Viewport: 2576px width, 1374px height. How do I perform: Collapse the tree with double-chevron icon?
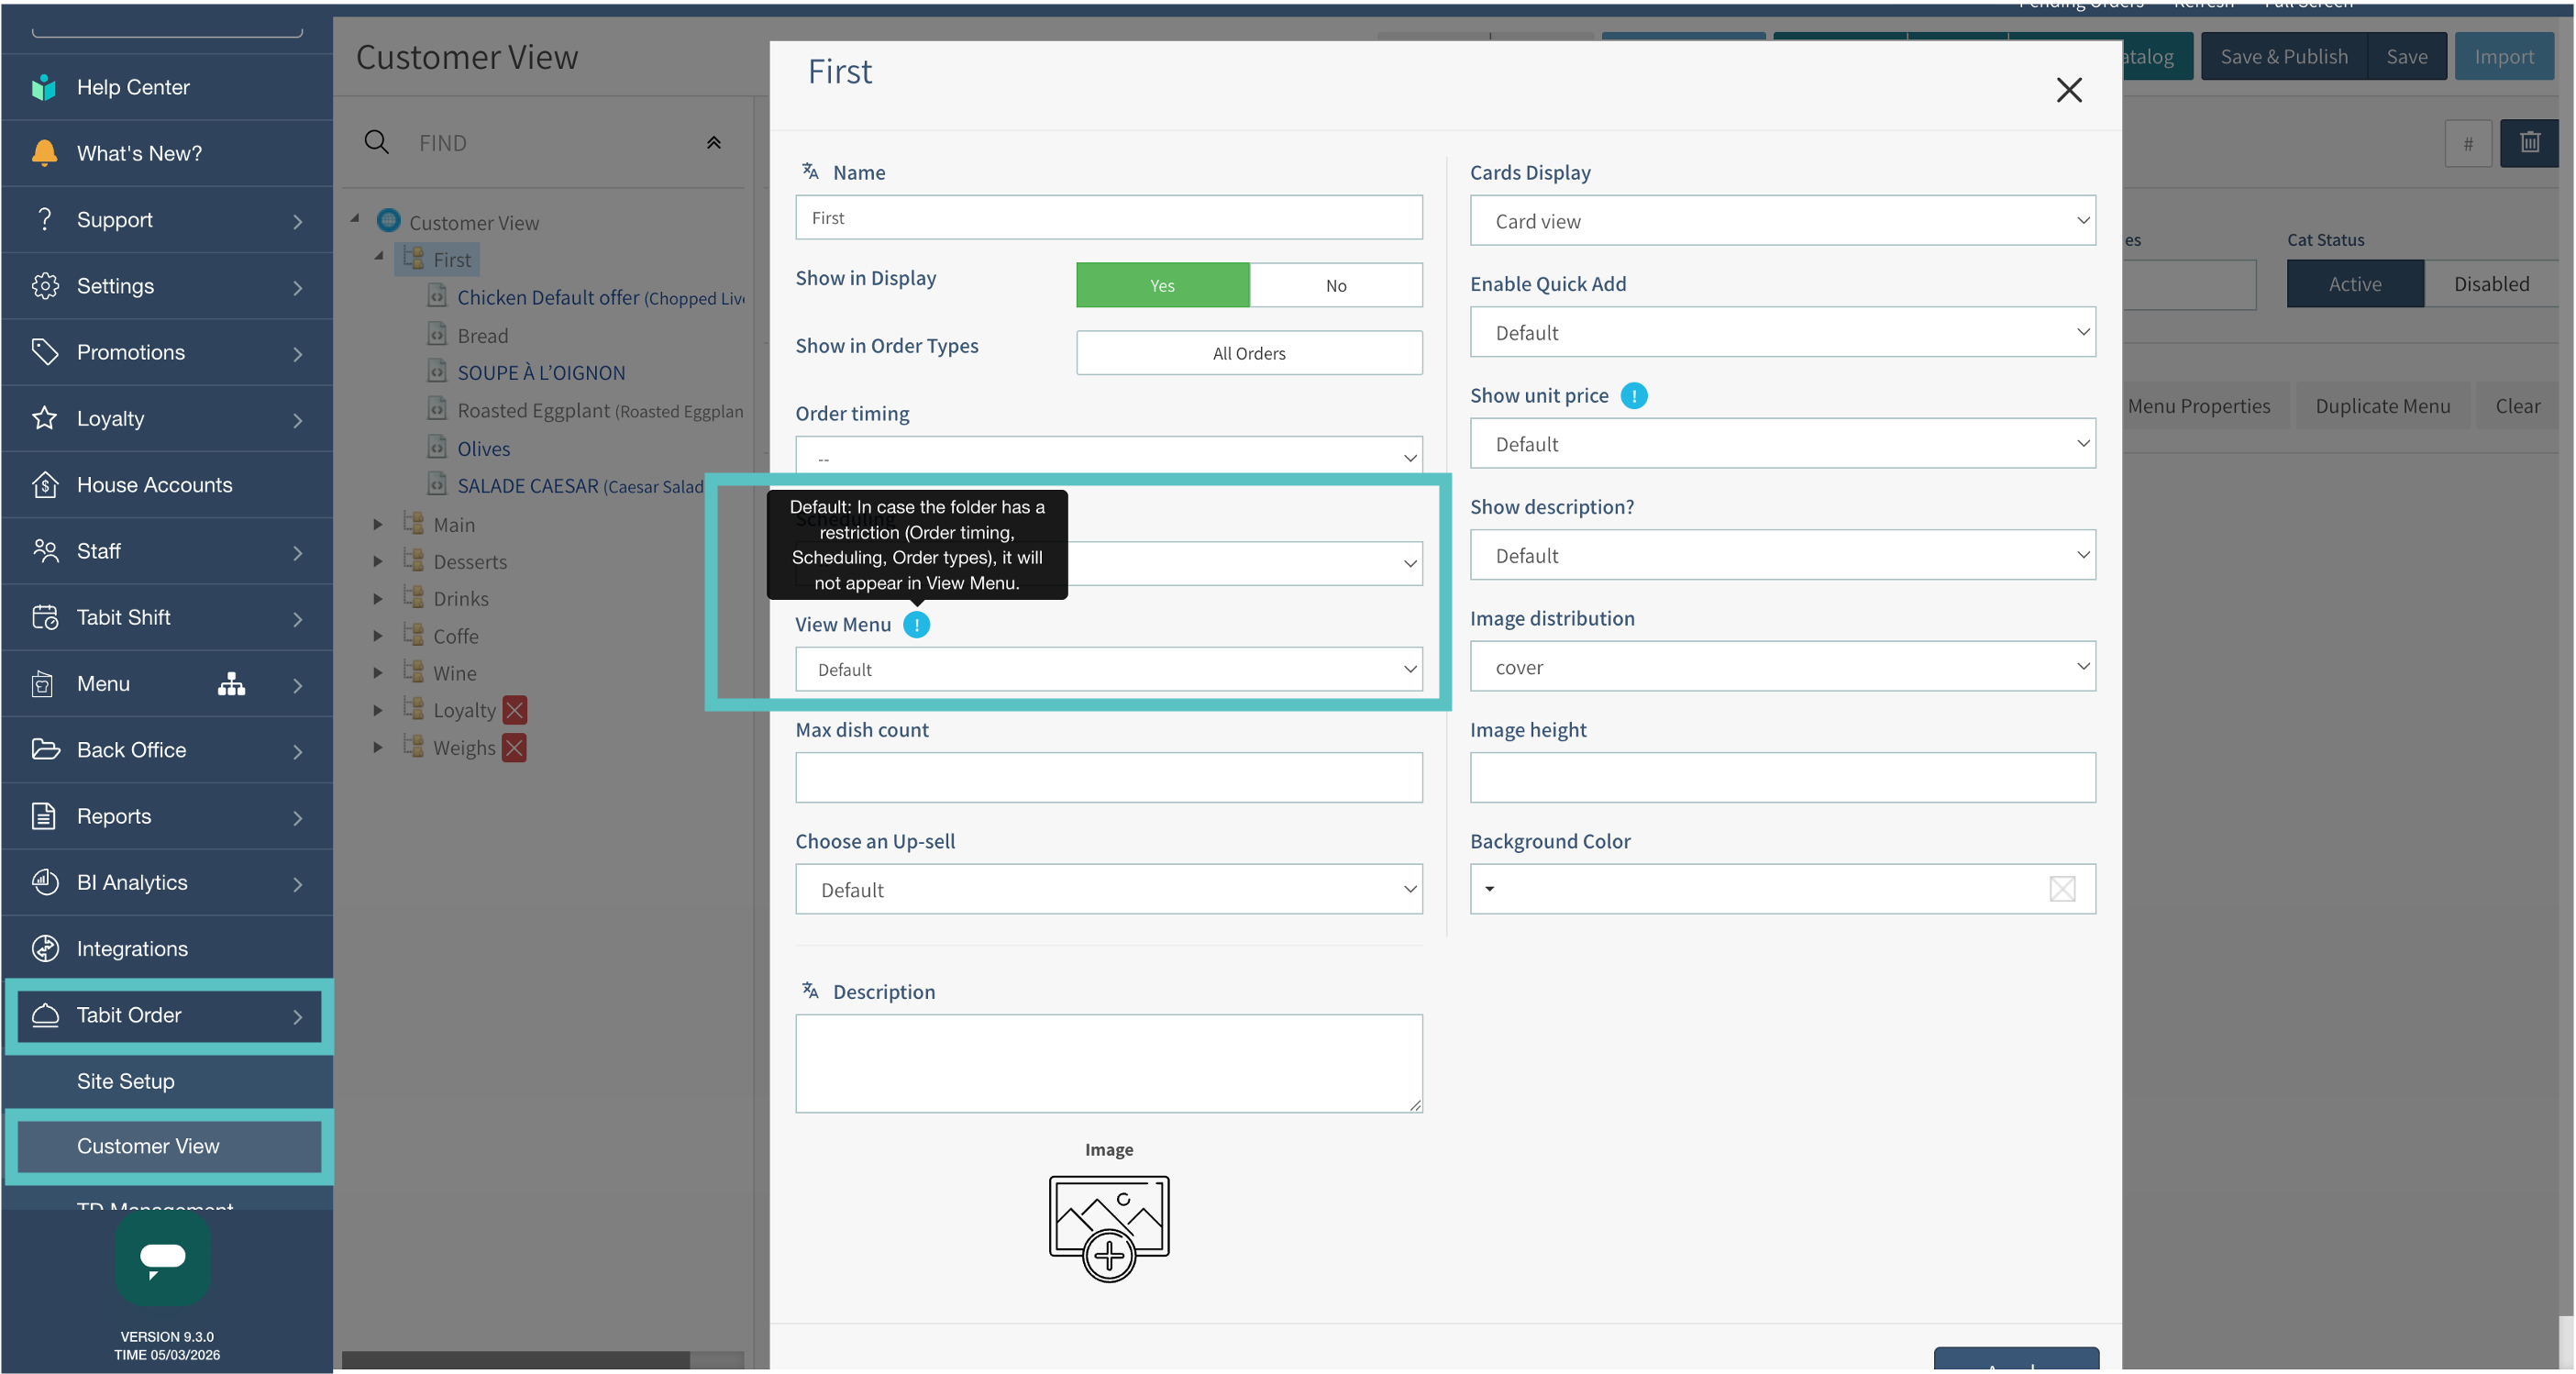(x=714, y=142)
